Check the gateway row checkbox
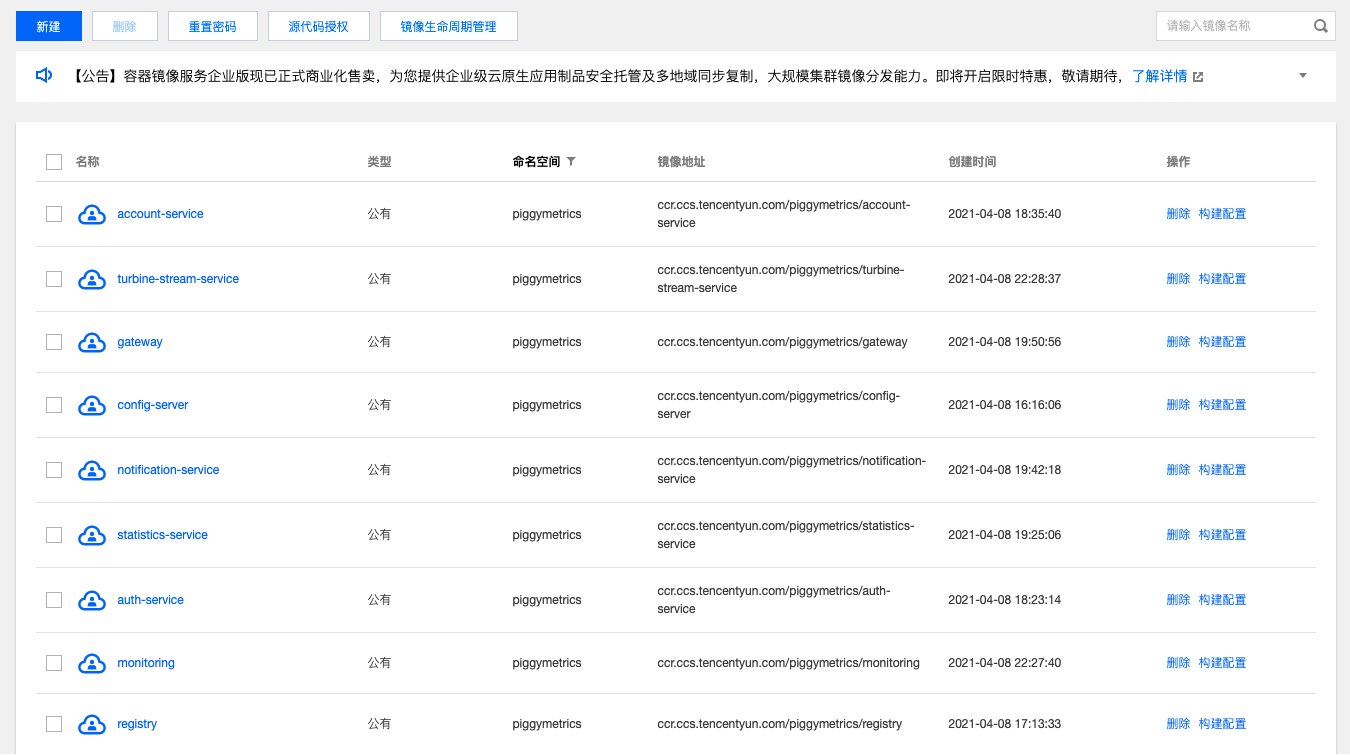 click(54, 342)
